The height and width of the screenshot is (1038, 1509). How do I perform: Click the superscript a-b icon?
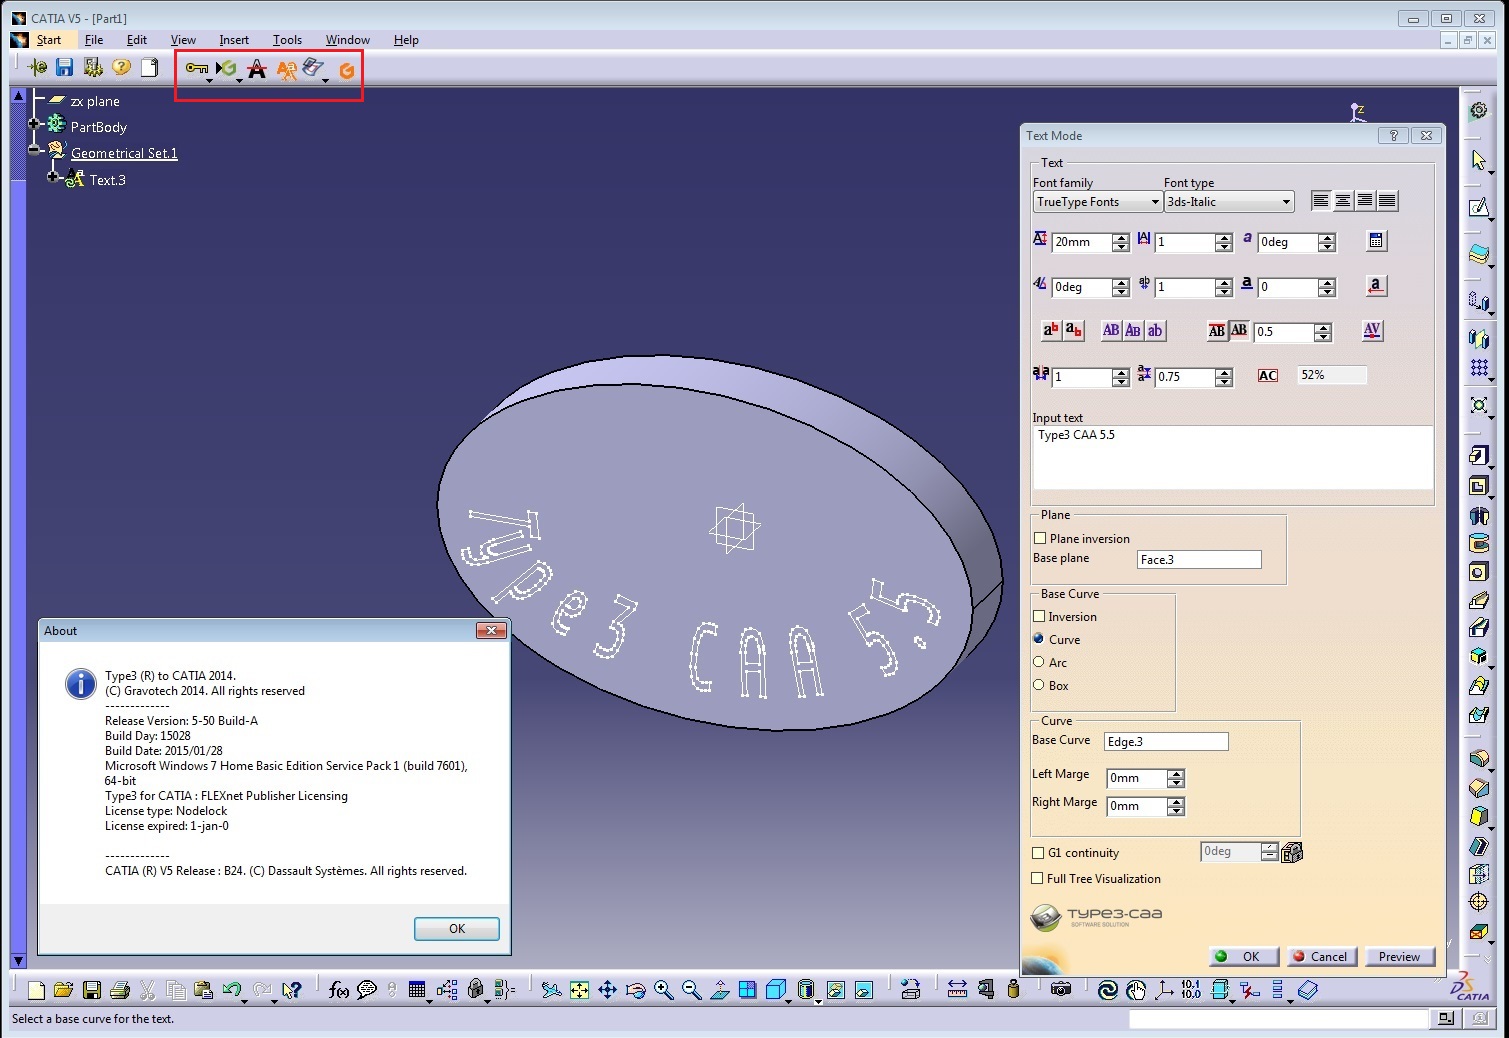click(x=1051, y=330)
